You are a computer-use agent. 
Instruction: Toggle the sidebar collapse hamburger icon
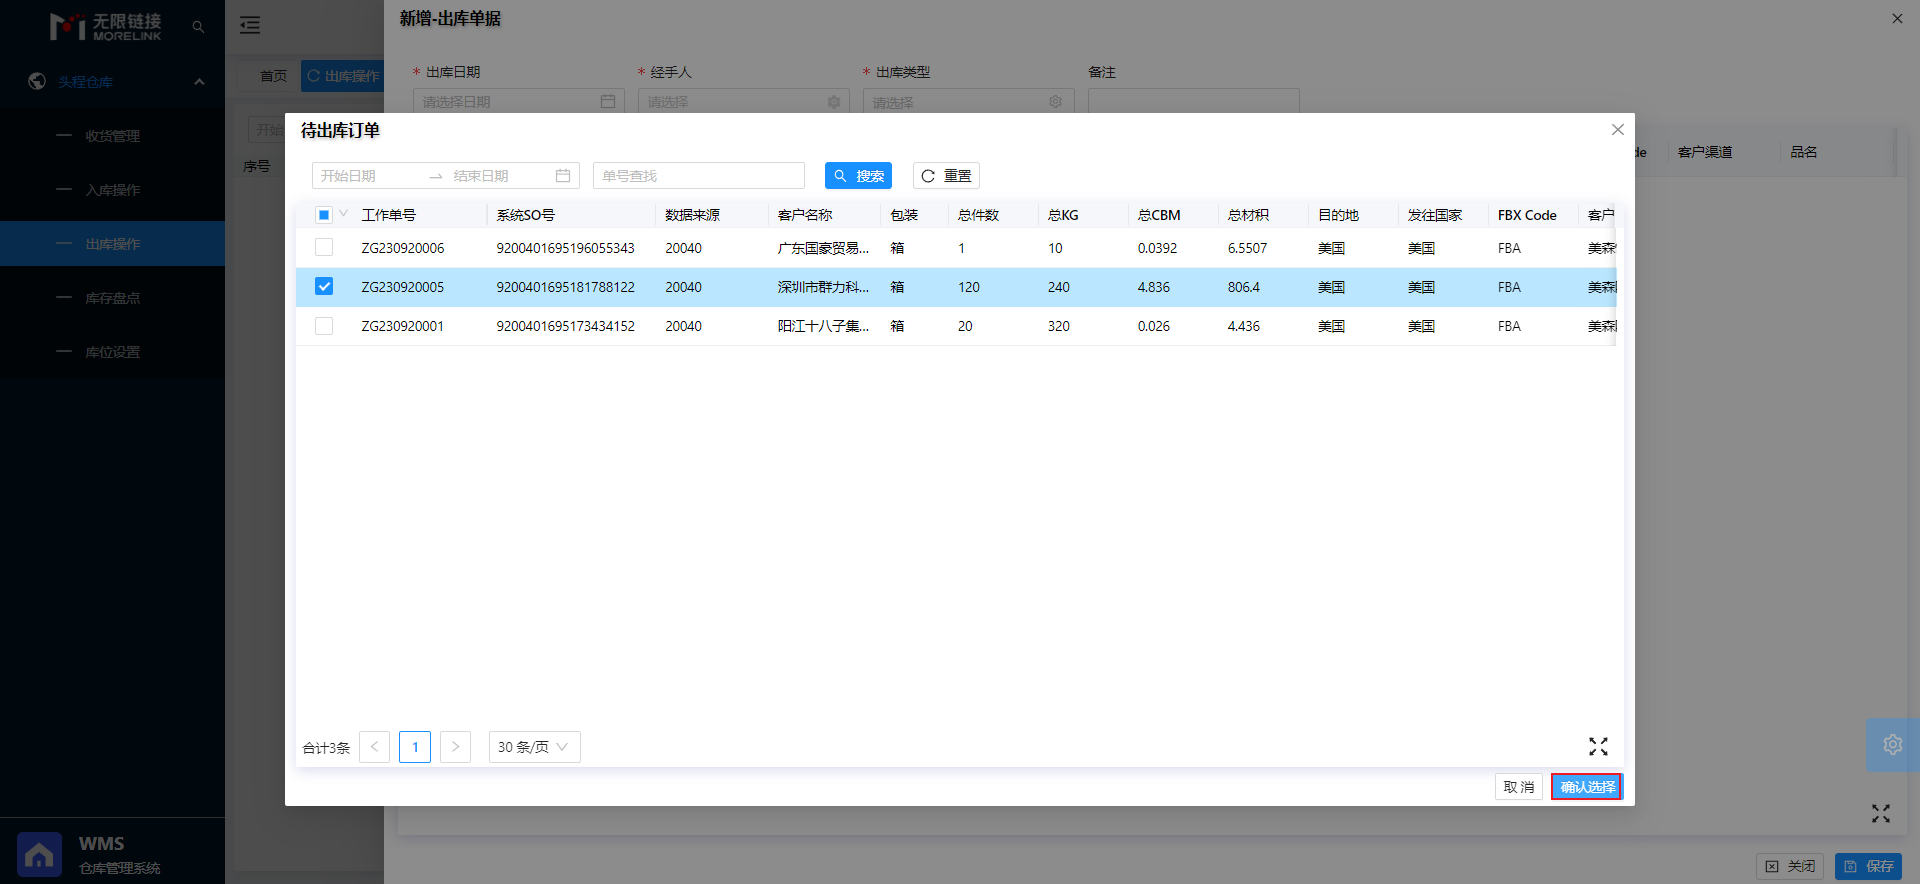[x=250, y=26]
